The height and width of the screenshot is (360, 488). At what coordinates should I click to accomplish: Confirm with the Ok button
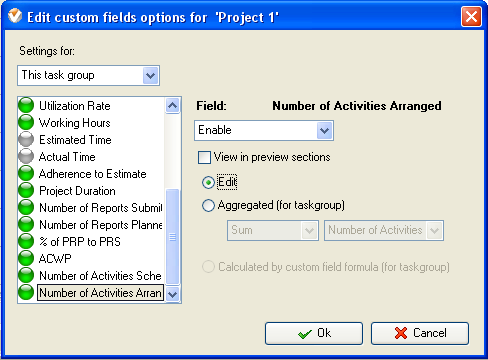point(314,333)
